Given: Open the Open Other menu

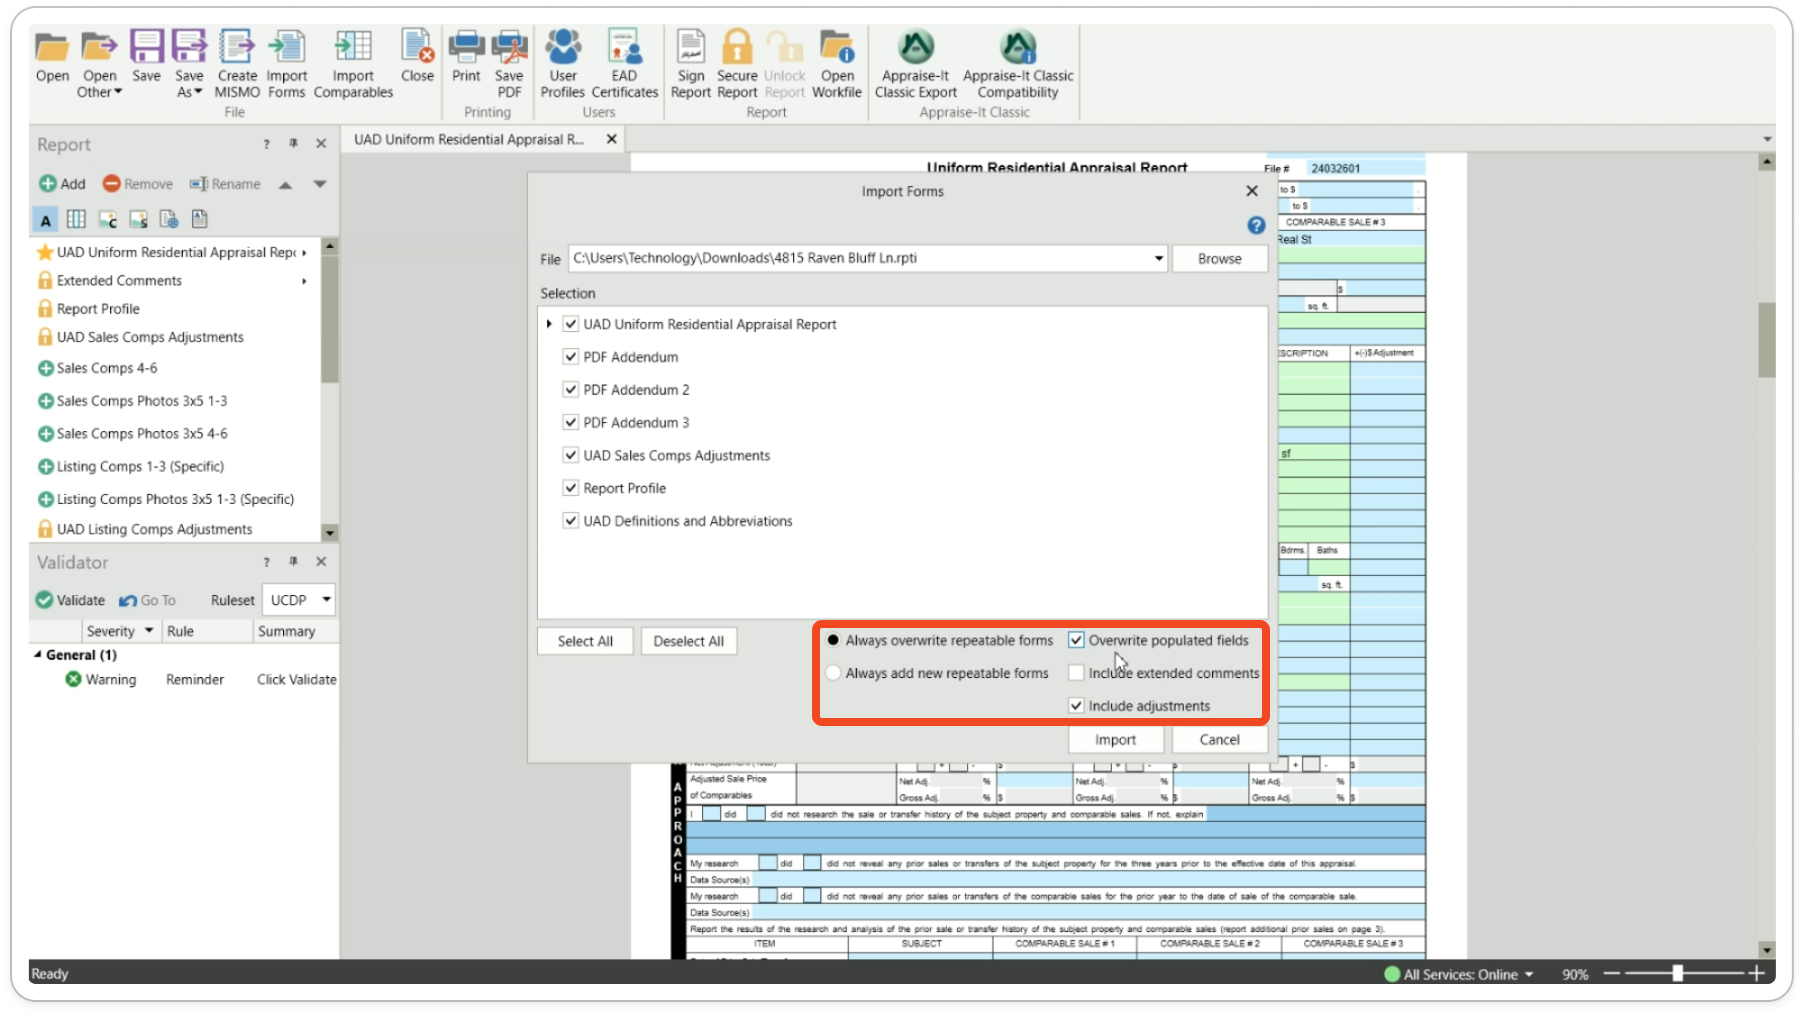Looking at the screenshot, I should click(99, 63).
